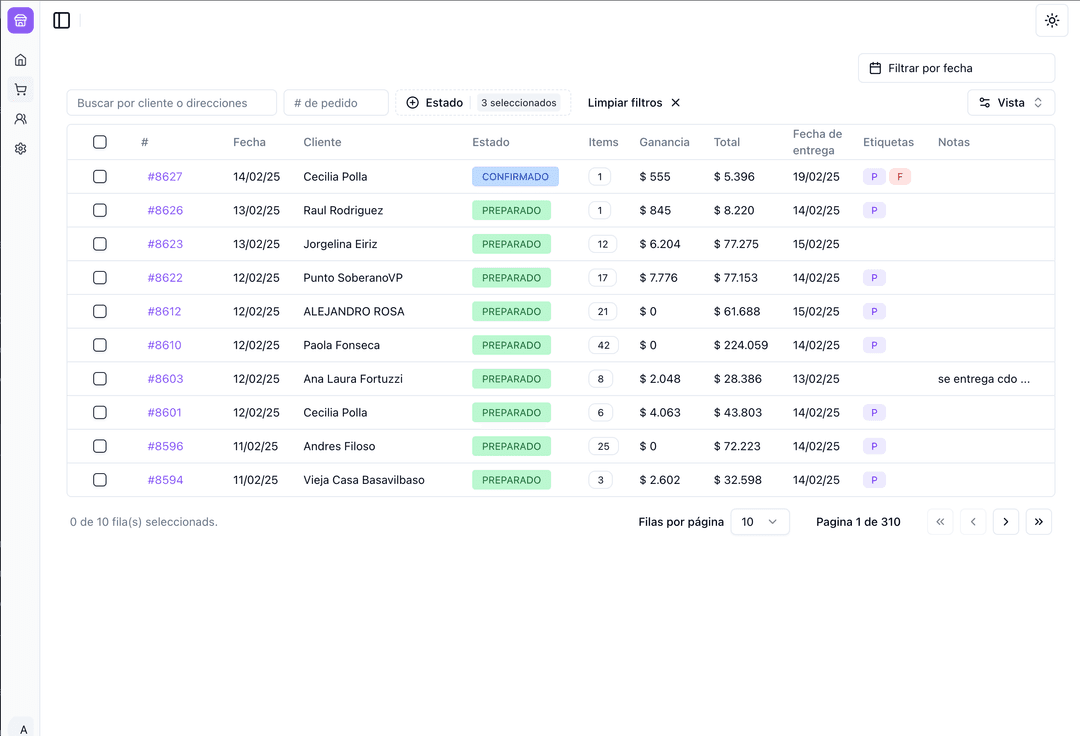The width and height of the screenshot is (1080, 736).
Task: Toggle the dark mode sun icon
Action: tap(1051, 20)
